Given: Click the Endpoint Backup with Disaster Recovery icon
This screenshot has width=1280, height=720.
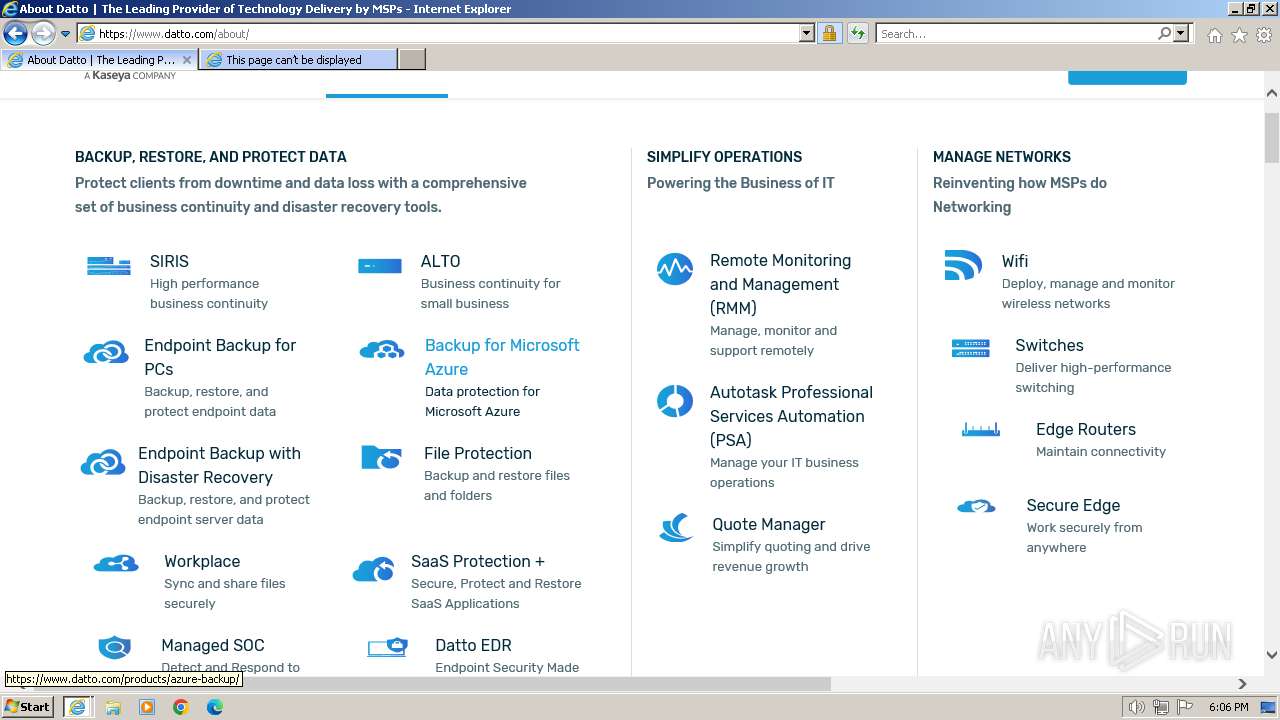Looking at the screenshot, I should (103, 462).
